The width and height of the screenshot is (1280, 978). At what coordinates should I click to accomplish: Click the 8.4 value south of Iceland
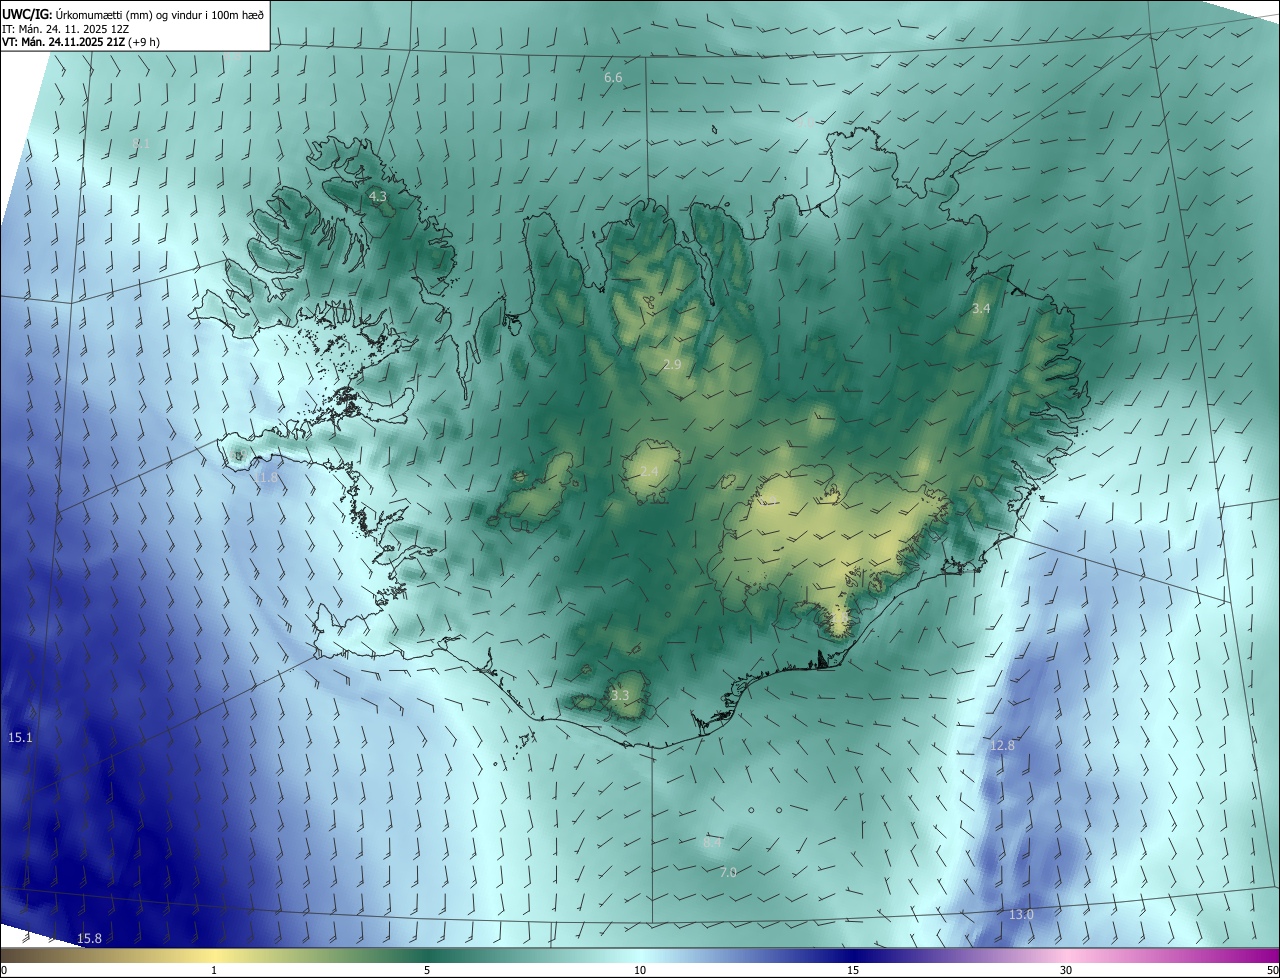pos(712,843)
